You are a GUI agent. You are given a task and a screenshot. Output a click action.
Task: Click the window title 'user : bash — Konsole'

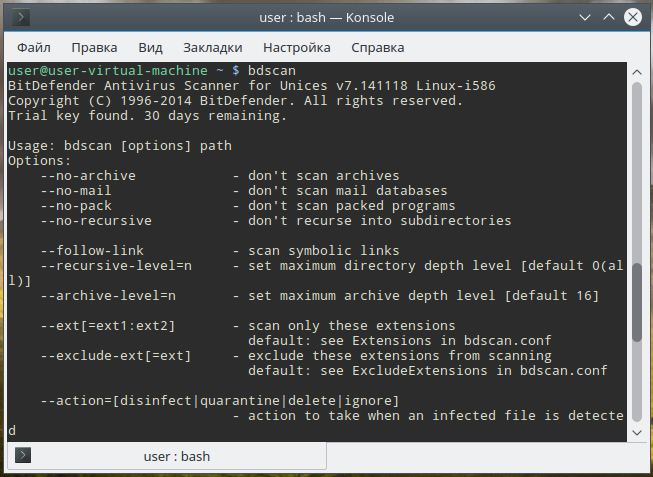pos(326,17)
